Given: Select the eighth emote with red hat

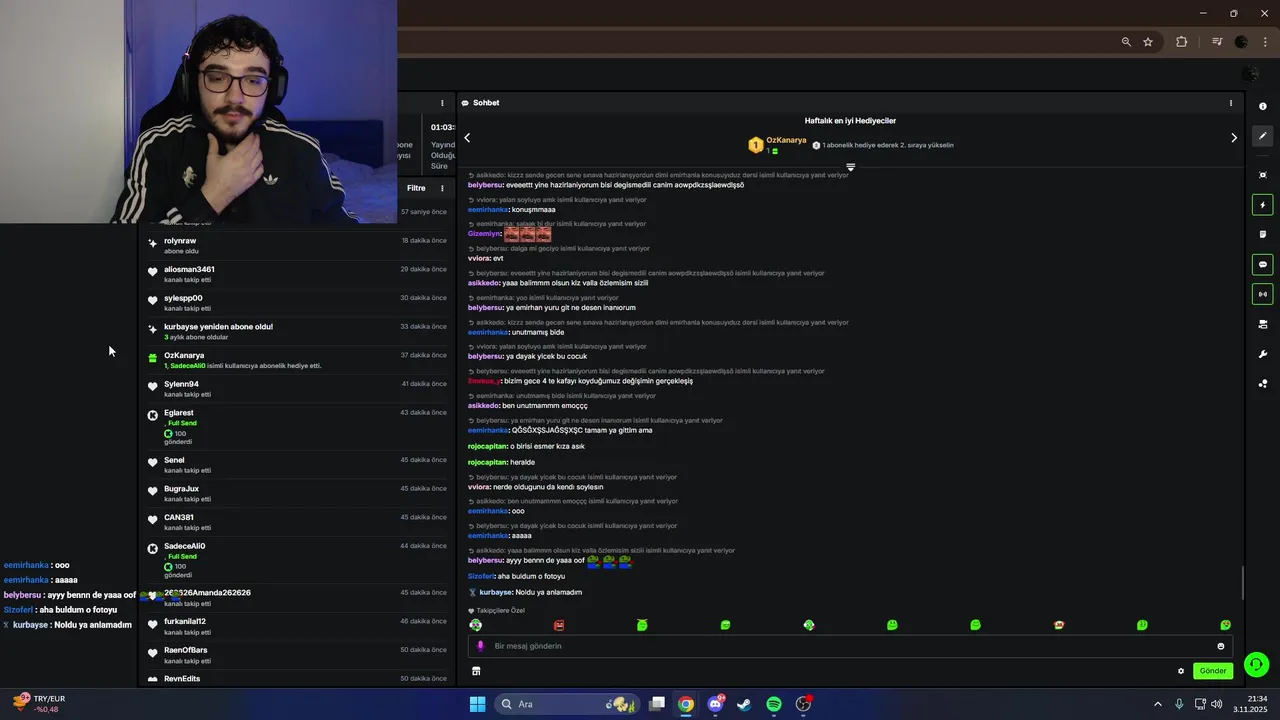Looking at the screenshot, I should 1059,625.
